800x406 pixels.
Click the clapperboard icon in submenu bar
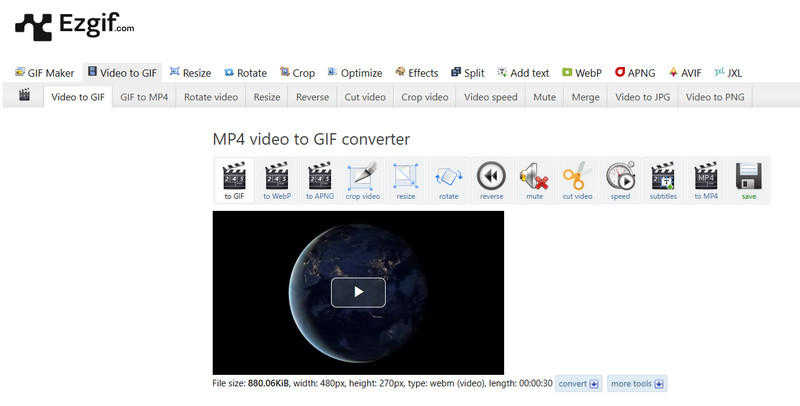(x=24, y=95)
